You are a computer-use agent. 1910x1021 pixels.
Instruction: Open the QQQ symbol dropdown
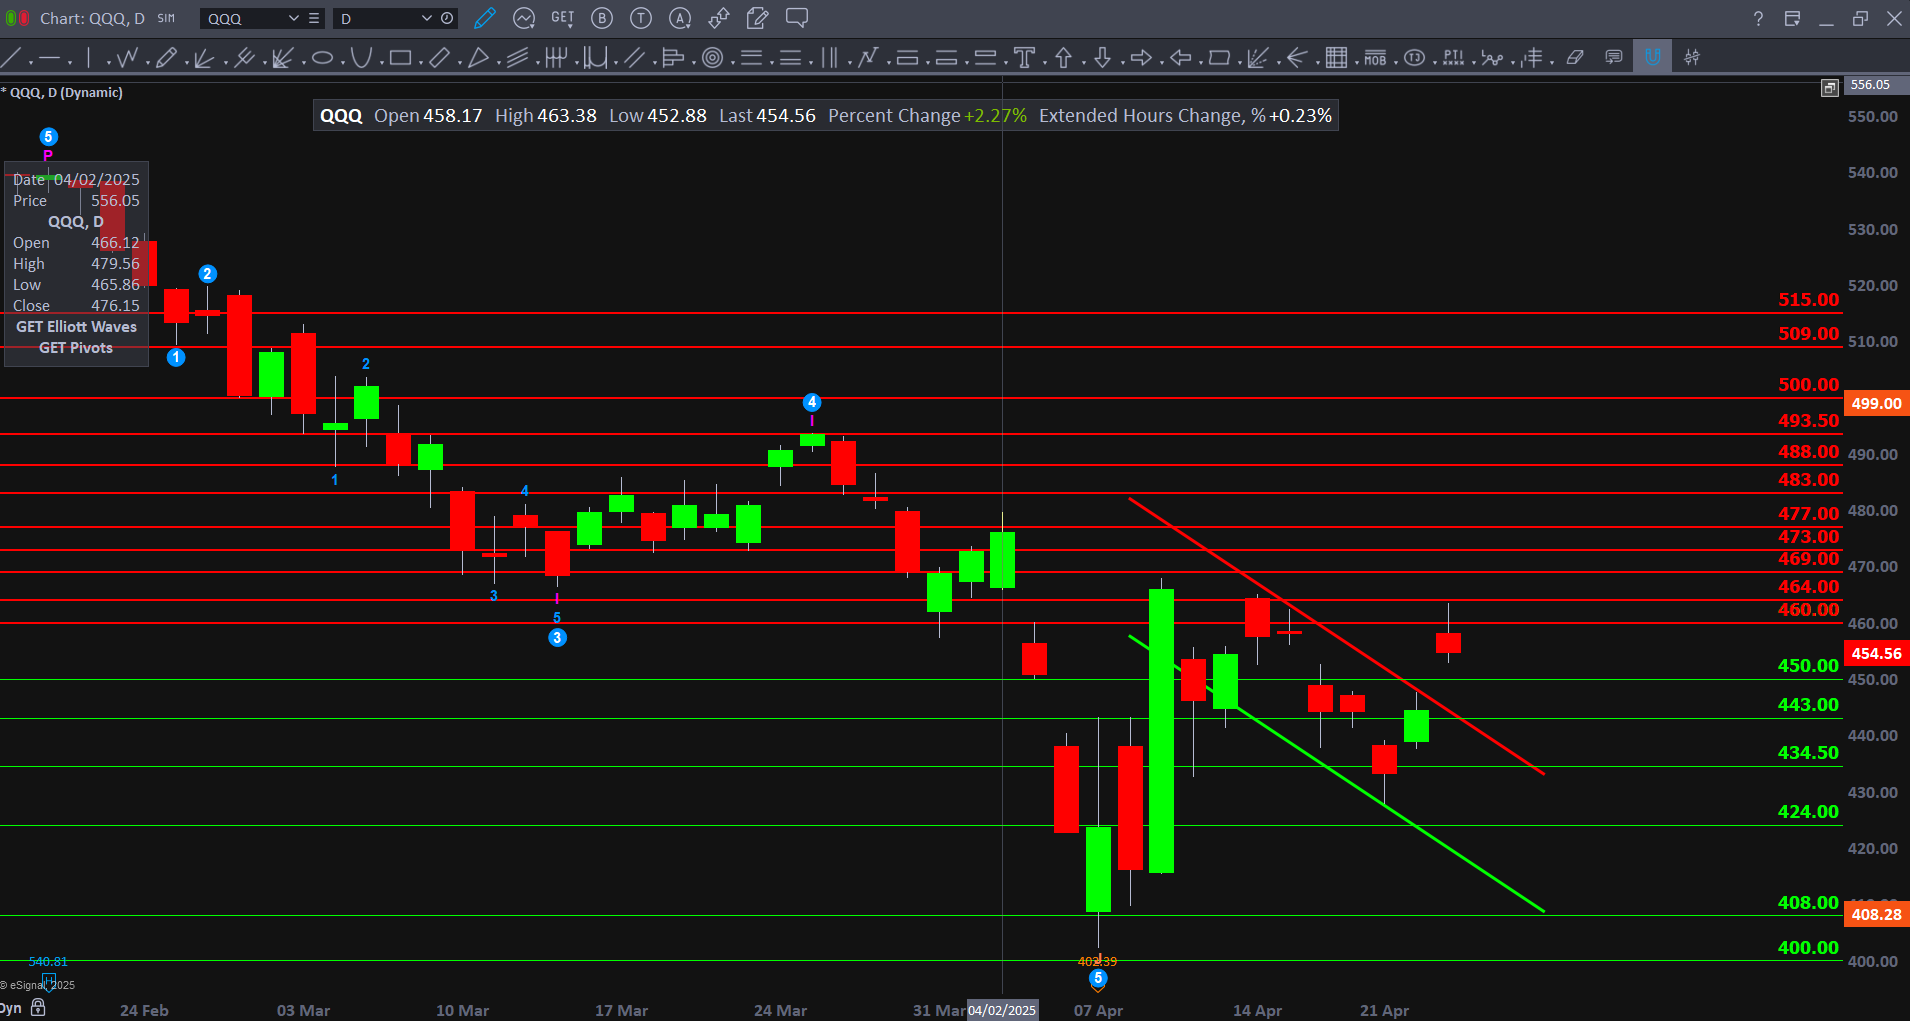pyautogui.click(x=293, y=18)
